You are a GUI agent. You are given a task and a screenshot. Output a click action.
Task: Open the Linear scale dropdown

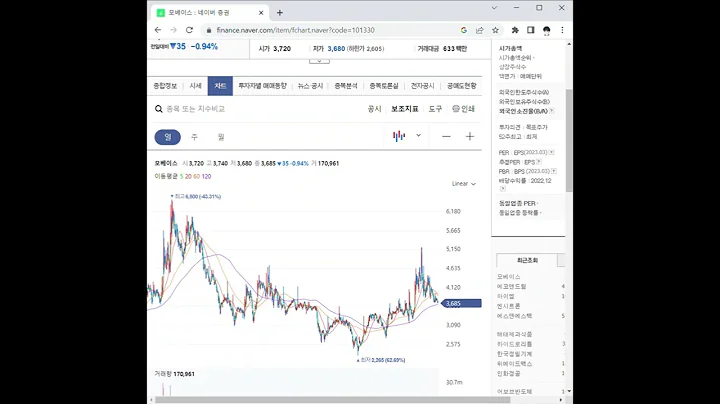pyautogui.click(x=464, y=184)
